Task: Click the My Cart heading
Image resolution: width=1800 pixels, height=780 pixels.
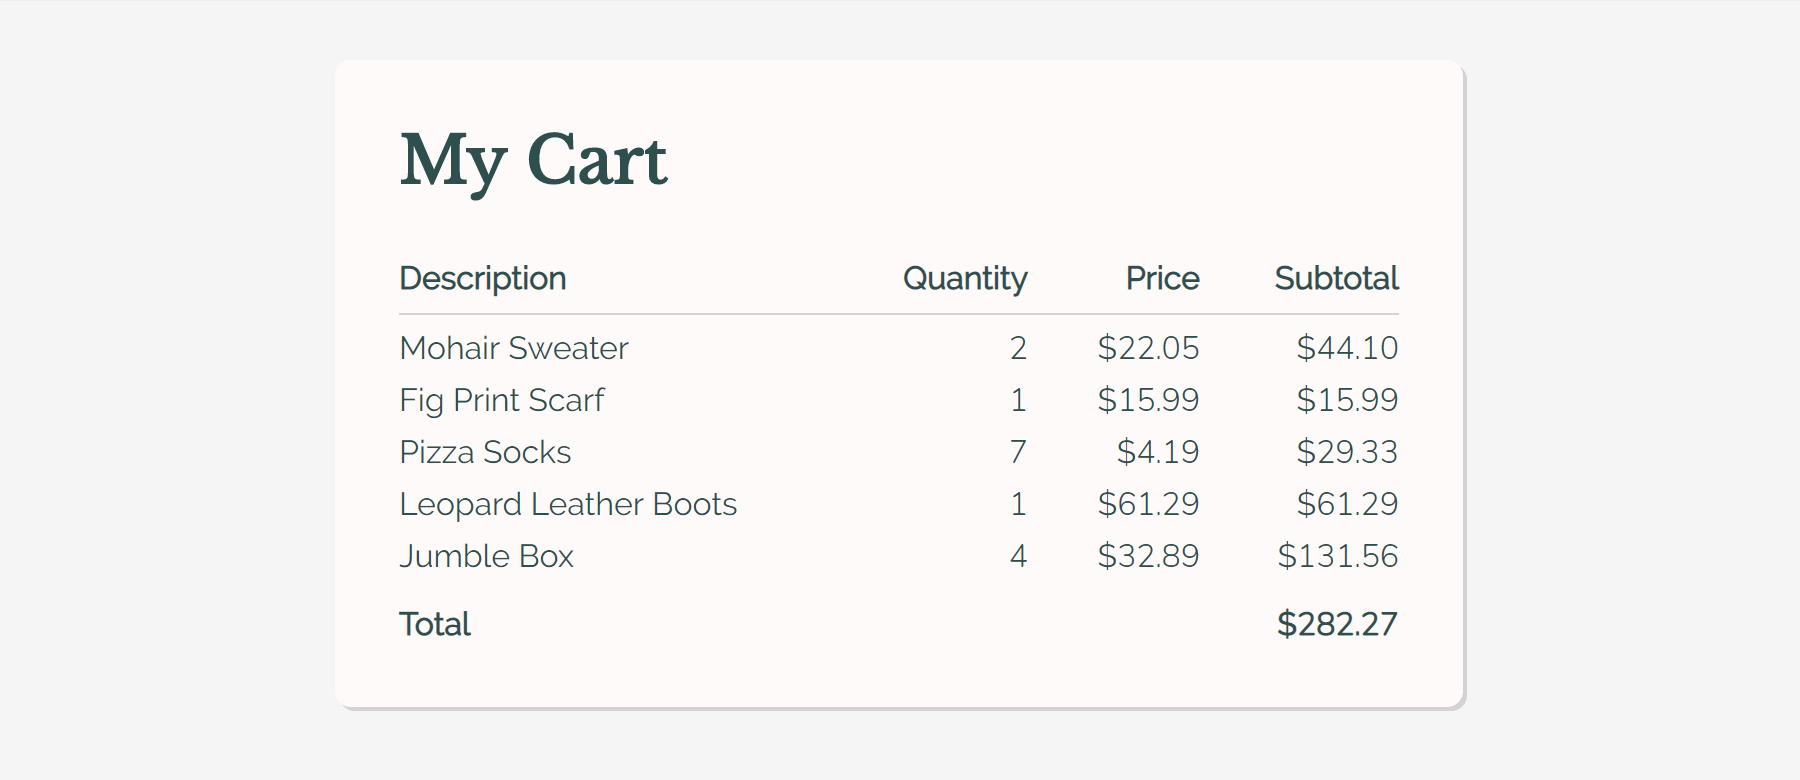Action: (533, 160)
